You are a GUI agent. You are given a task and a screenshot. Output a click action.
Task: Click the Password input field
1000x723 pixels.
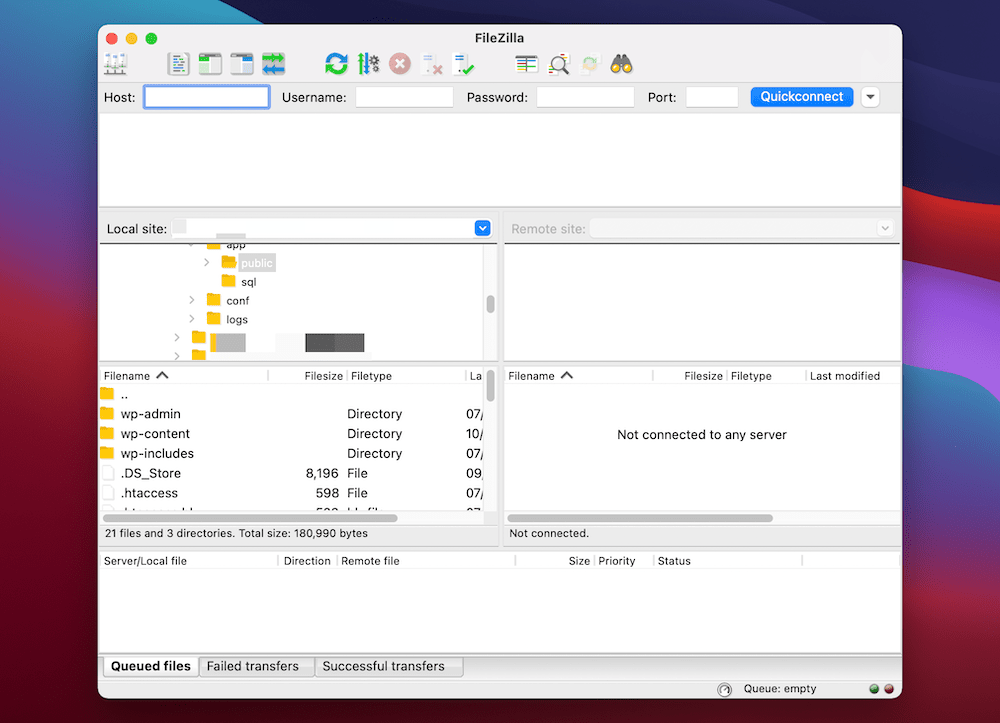[585, 97]
